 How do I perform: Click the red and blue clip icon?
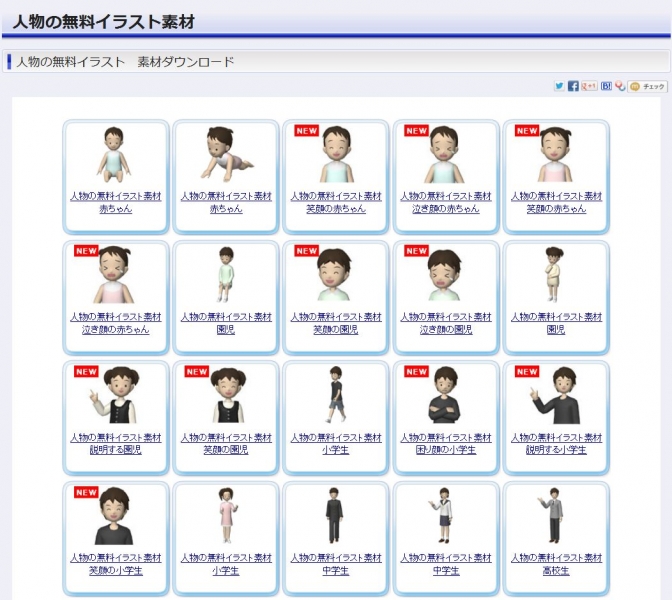620,87
